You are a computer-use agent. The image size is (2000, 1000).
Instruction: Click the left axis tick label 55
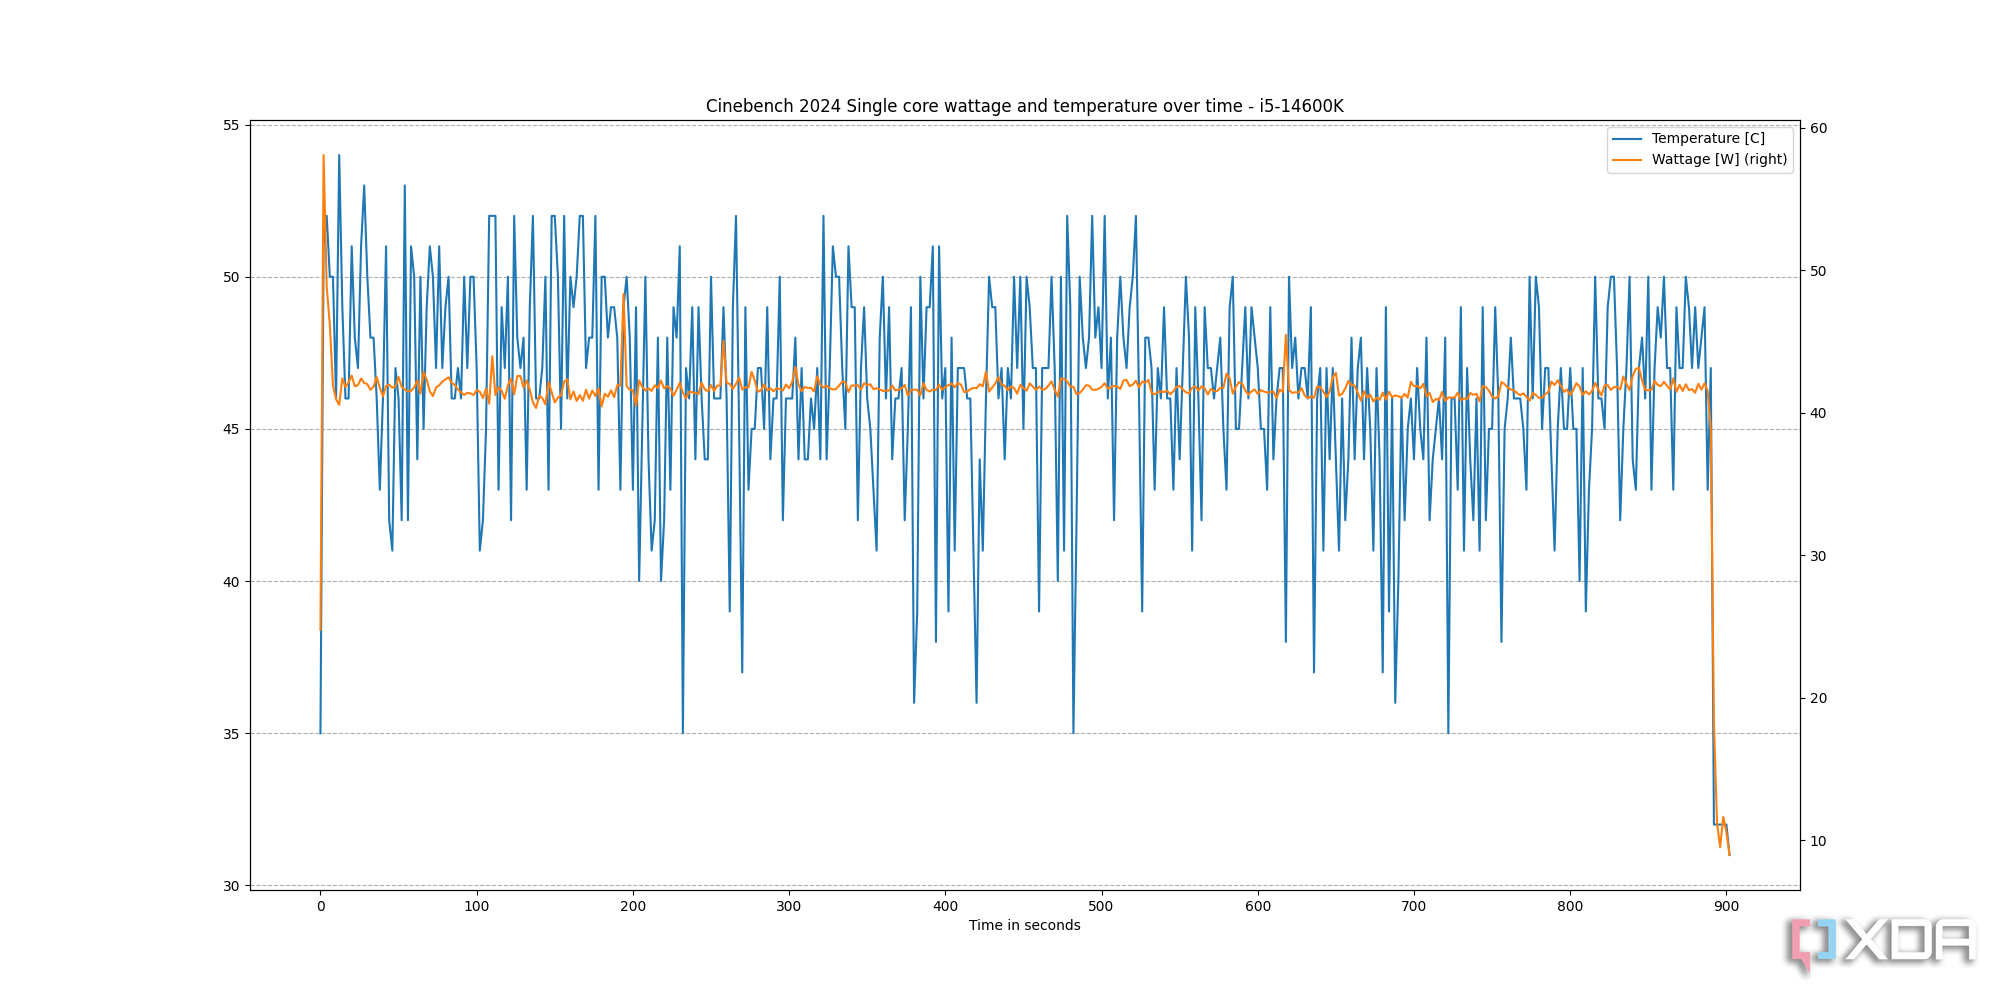pos(231,125)
